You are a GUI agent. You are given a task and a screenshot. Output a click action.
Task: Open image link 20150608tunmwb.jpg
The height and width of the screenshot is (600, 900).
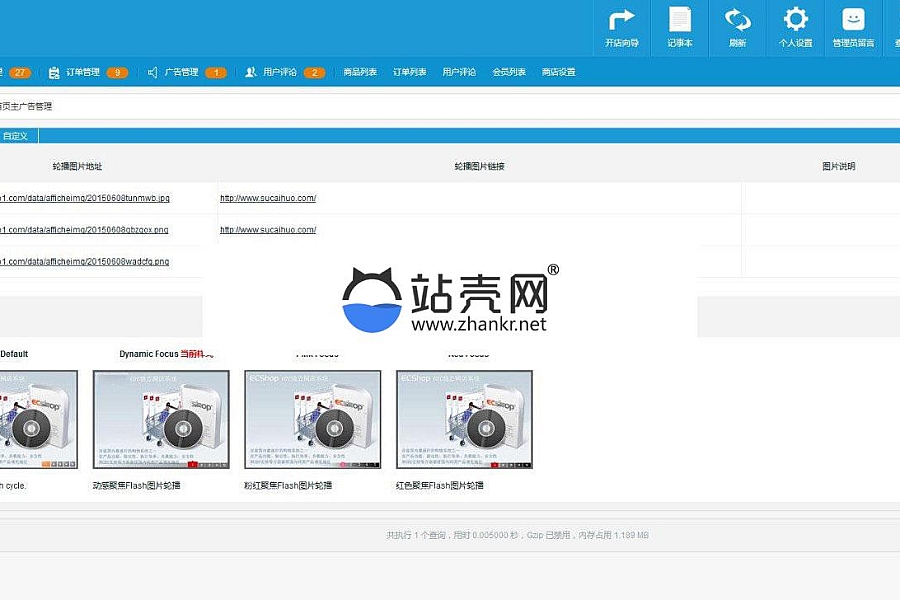[85, 198]
